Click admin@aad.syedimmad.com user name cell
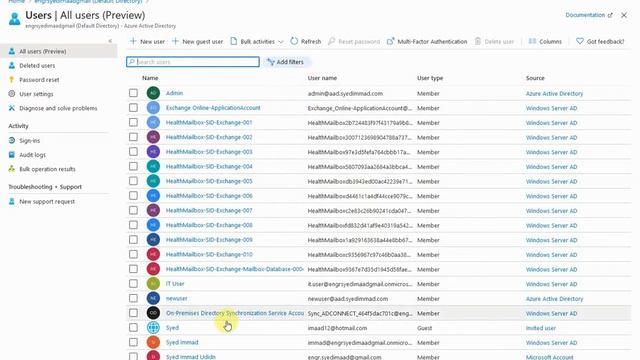Viewport: 640px width, 360px height. click(345, 93)
